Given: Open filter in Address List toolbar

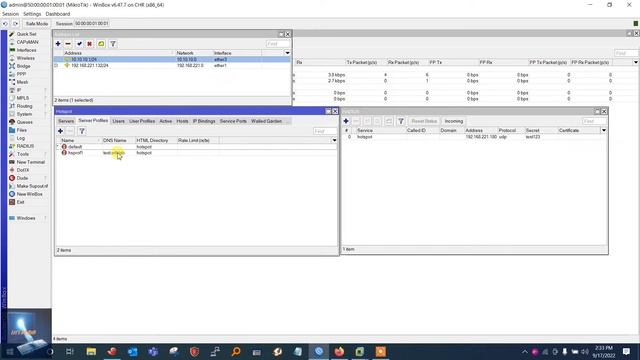Looking at the screenshot, I should click(x=113, y=44).
